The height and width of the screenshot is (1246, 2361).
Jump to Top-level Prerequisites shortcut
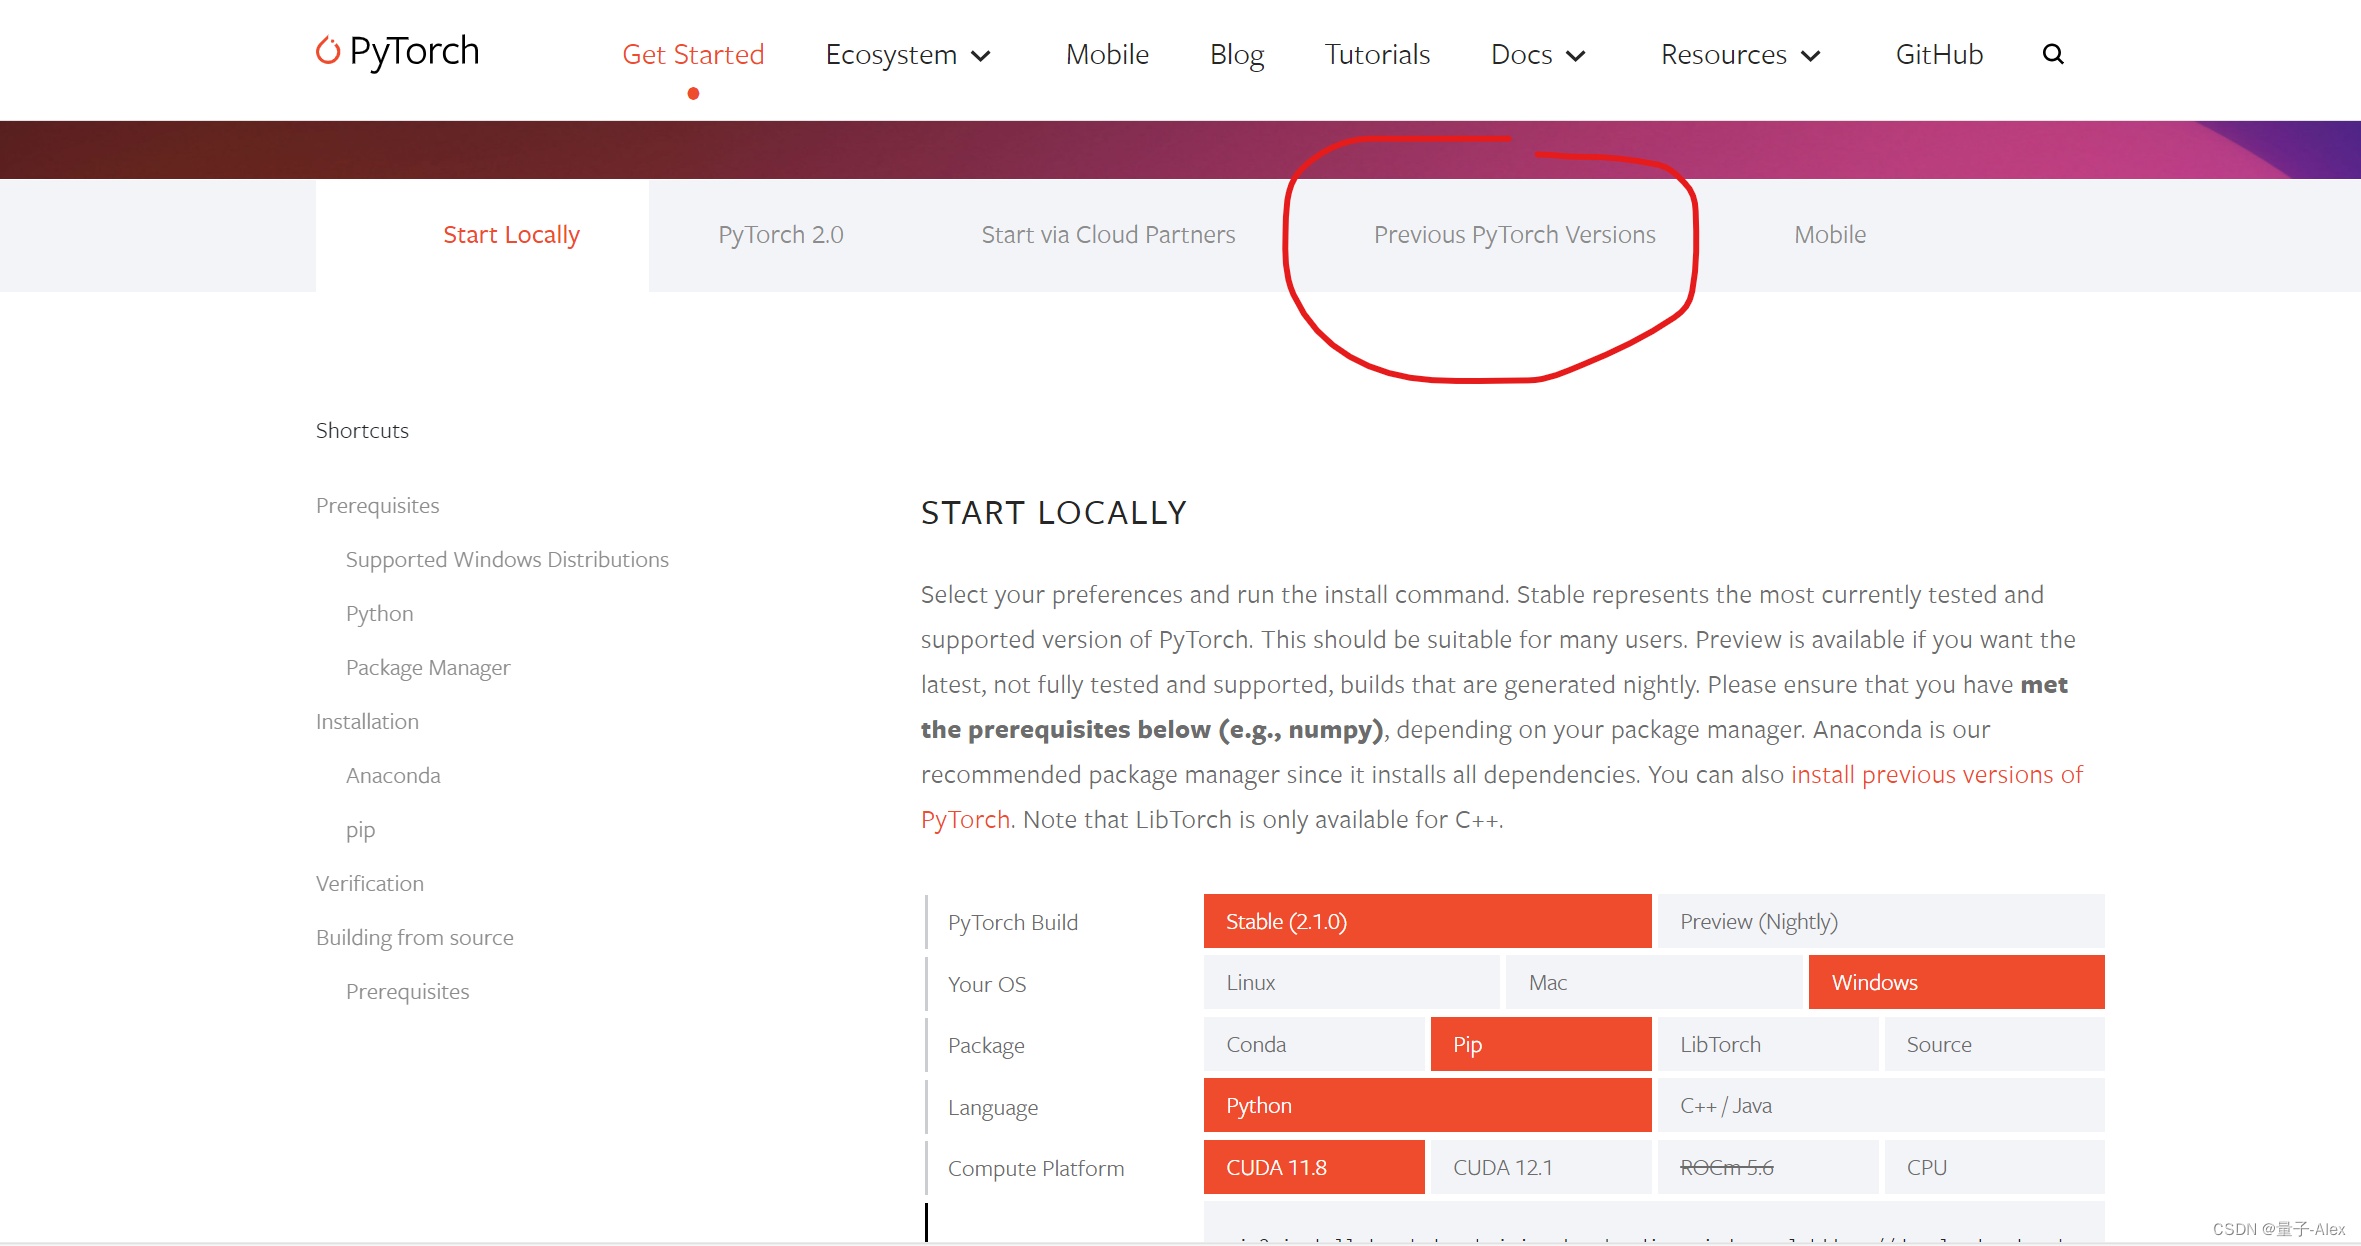click(x=378, y=506)
